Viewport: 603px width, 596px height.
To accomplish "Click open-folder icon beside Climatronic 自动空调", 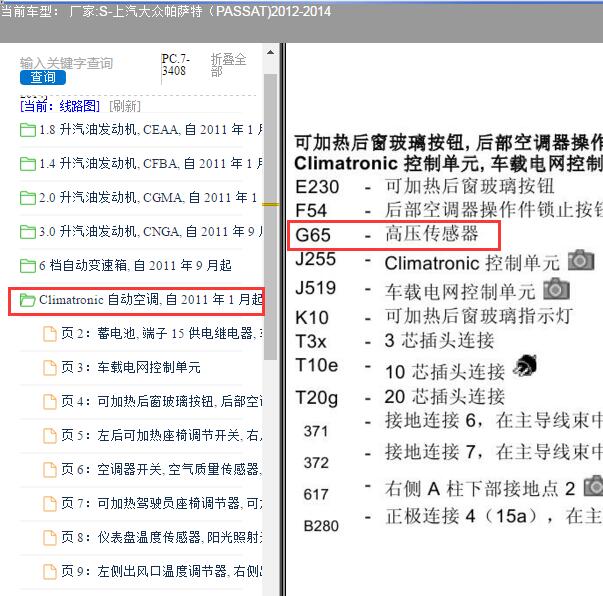I will (x=28, y=300).
